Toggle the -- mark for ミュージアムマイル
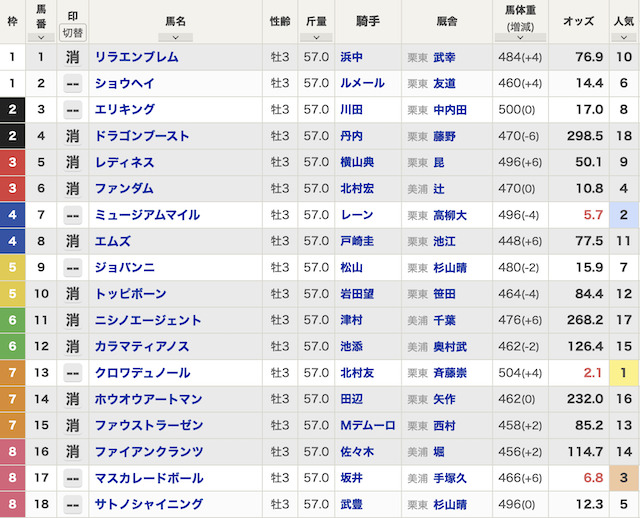 coord(73,215)
